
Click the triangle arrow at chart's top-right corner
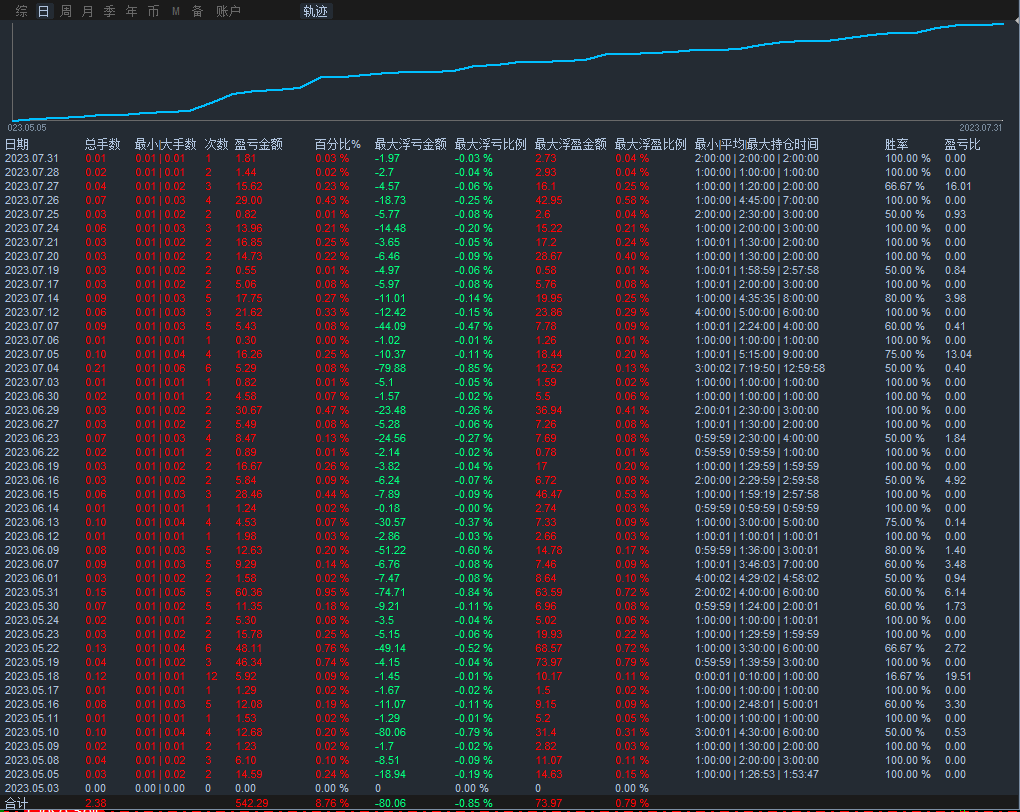click(x=1016, y=21)
